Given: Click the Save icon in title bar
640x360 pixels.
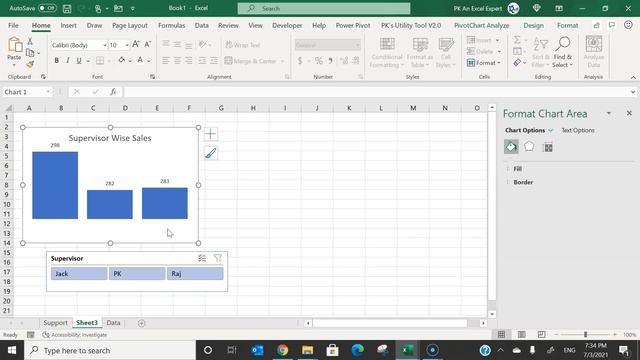Looking at the screenshot, I should 67,8.
